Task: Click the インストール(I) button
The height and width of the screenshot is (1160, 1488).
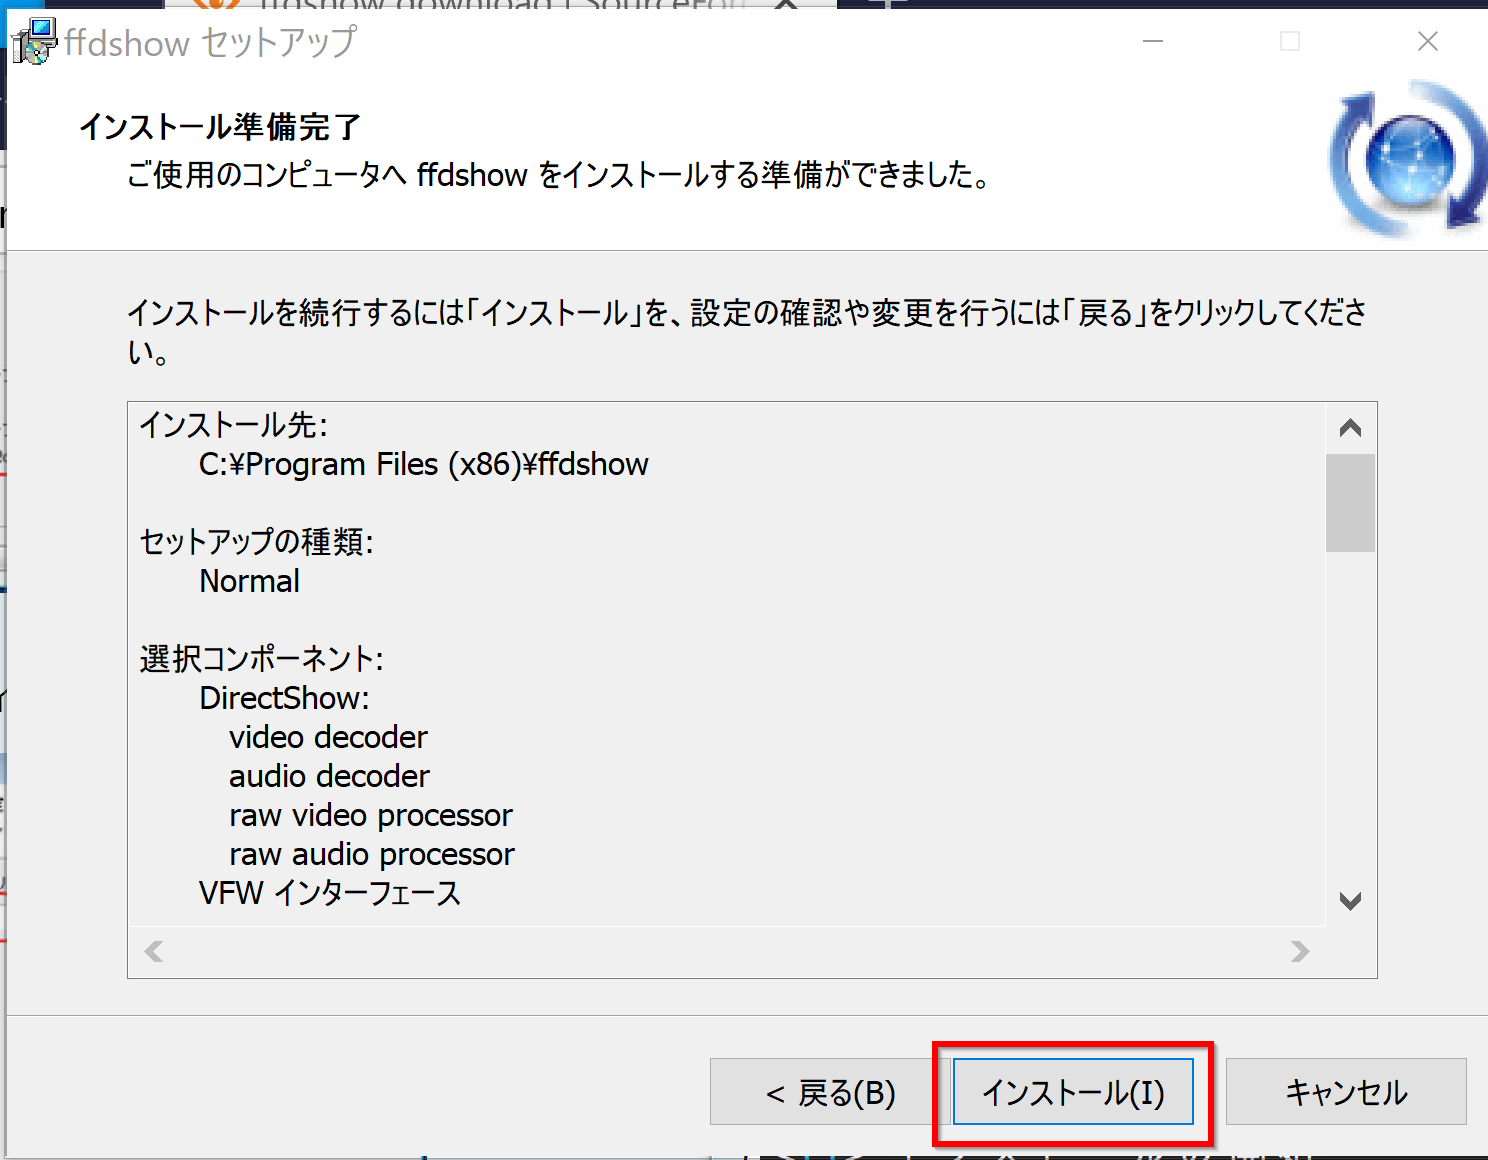Action: point(1073,1092)
